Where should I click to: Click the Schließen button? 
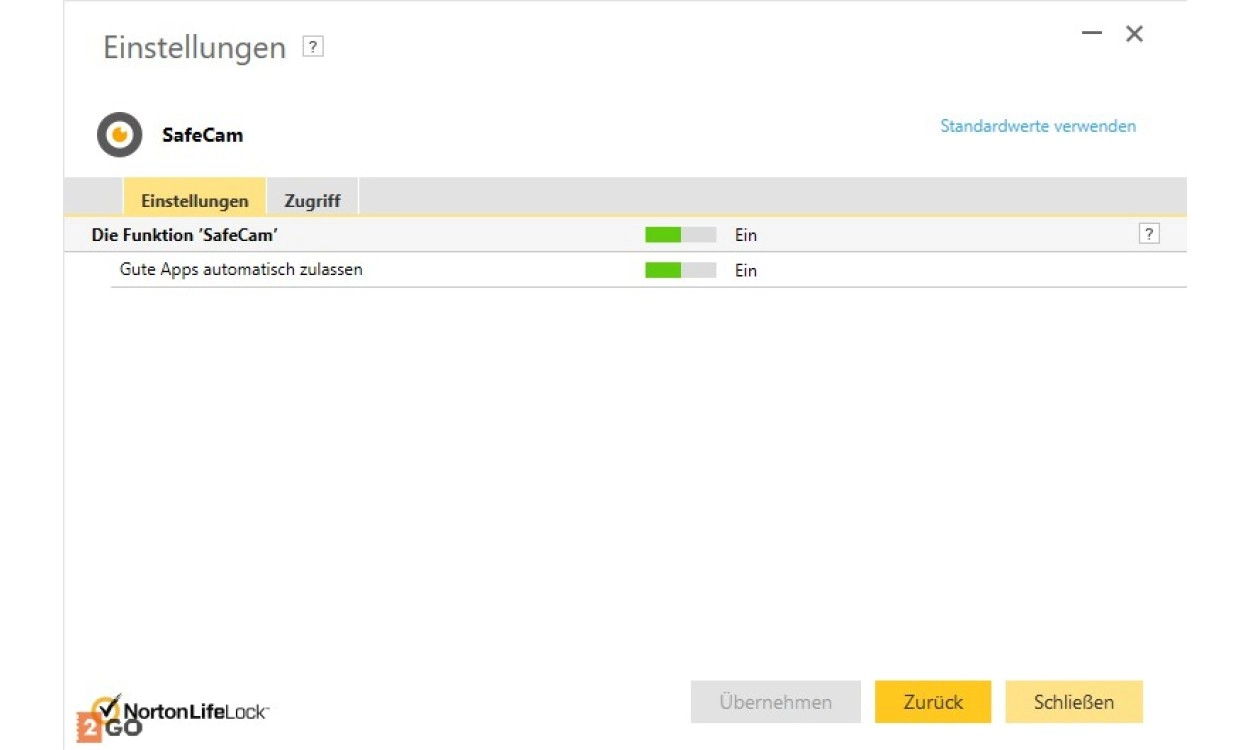click(x=1073, y=702)
